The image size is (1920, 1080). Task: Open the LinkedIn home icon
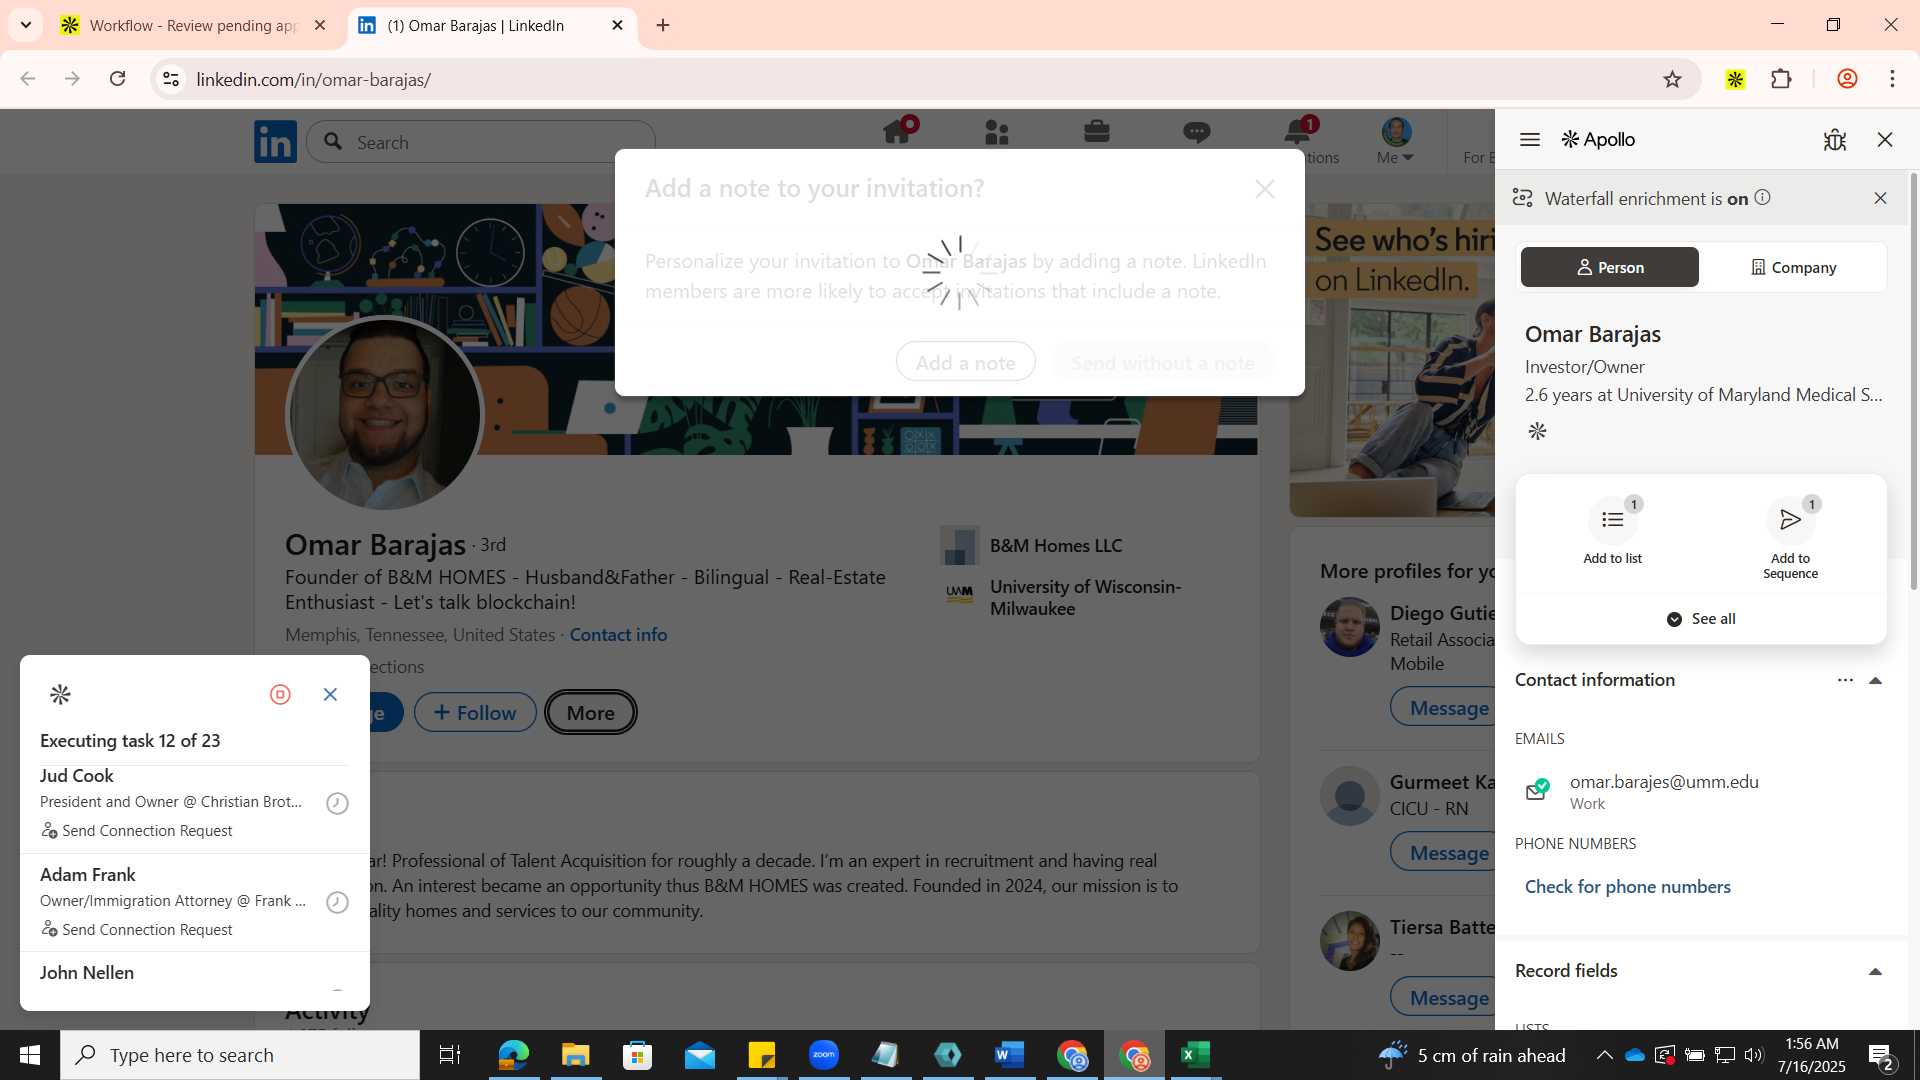click(897, 132)
